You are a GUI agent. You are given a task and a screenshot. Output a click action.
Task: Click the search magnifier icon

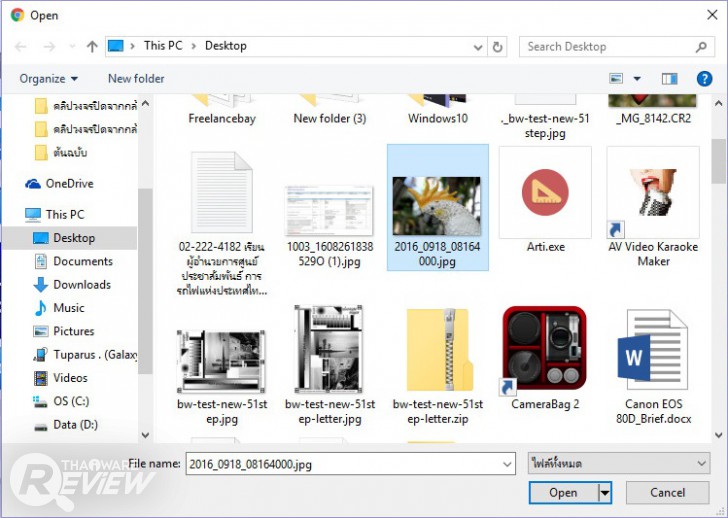pyautogui.click(x=702, y=46)
